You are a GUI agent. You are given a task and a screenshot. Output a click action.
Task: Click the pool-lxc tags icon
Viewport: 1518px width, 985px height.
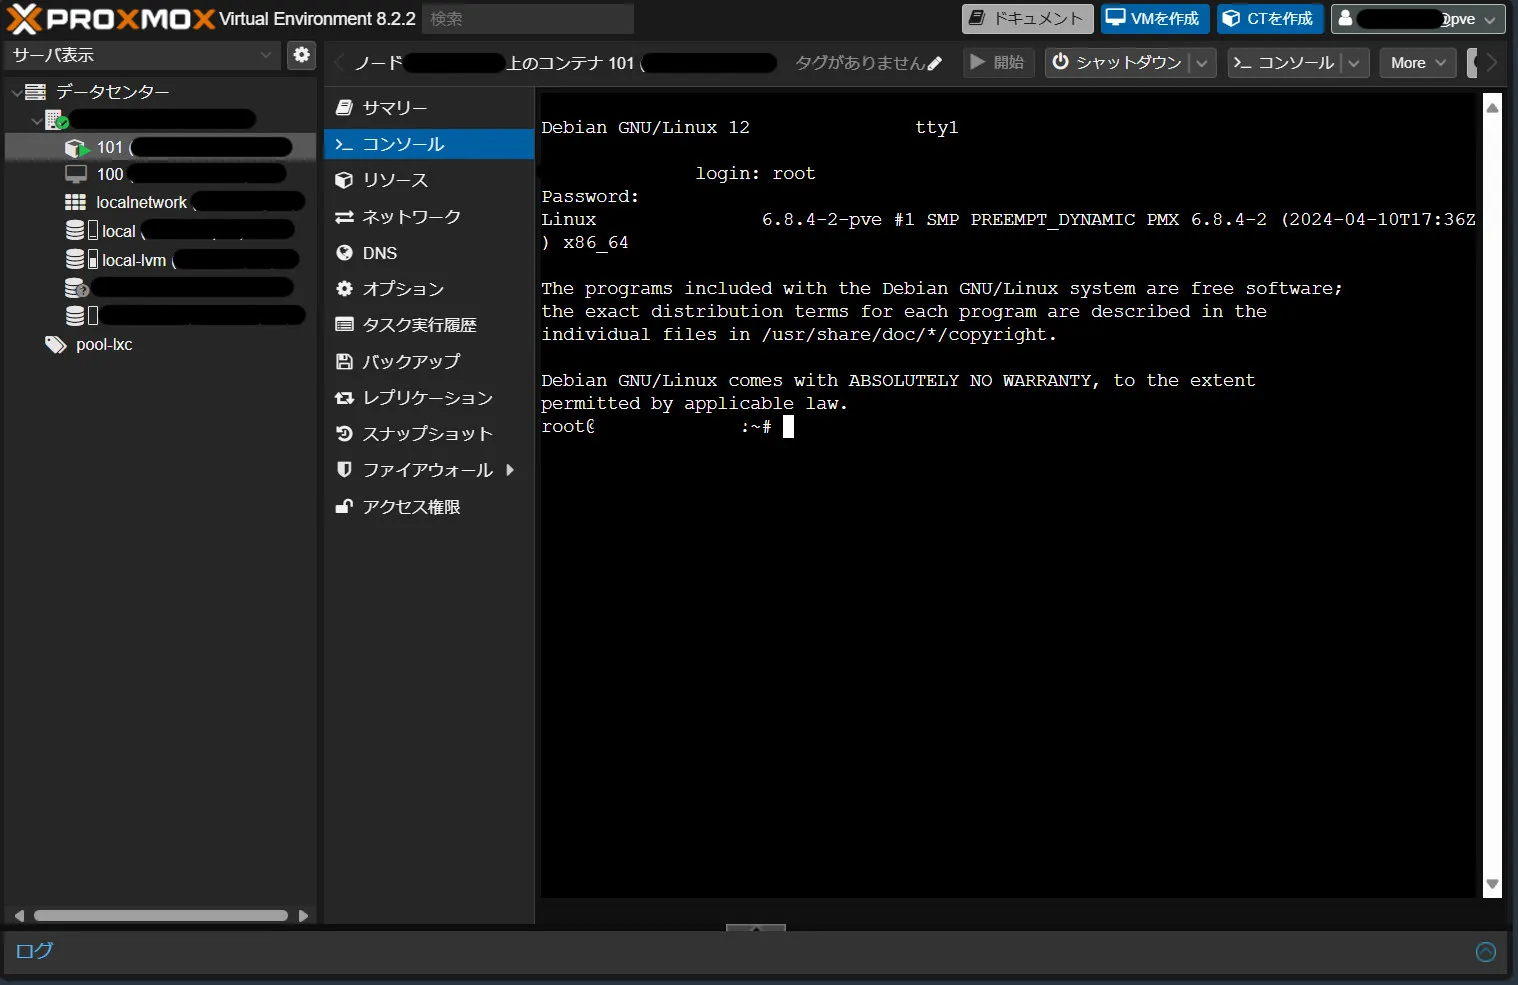(x=55, y=345)
